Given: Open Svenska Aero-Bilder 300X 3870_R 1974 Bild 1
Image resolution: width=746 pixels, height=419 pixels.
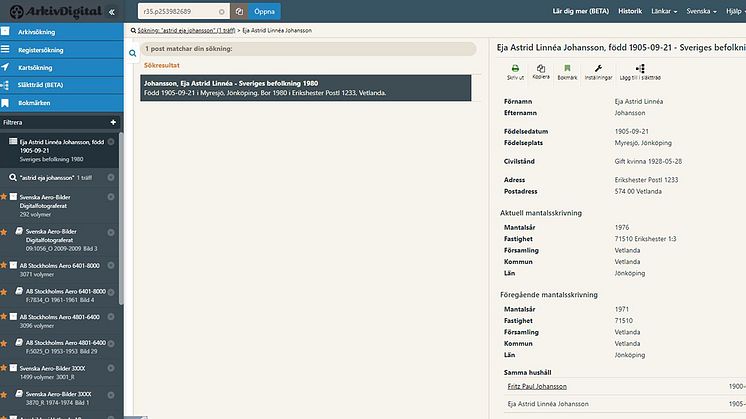Looking at the screenshot, I should click(x=58, y=398).
